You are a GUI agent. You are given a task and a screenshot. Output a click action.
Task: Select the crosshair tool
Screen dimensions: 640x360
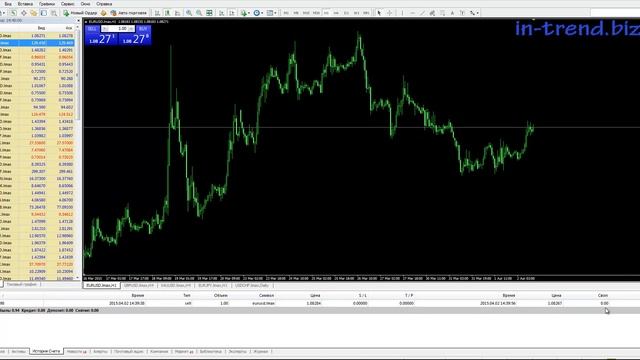[x=389, y=13]
